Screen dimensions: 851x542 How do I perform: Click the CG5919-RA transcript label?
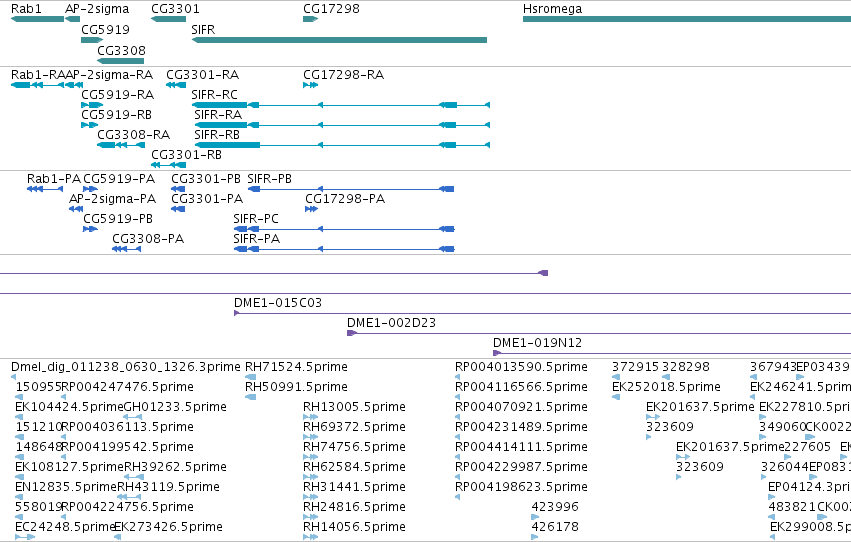coord(118,94)
